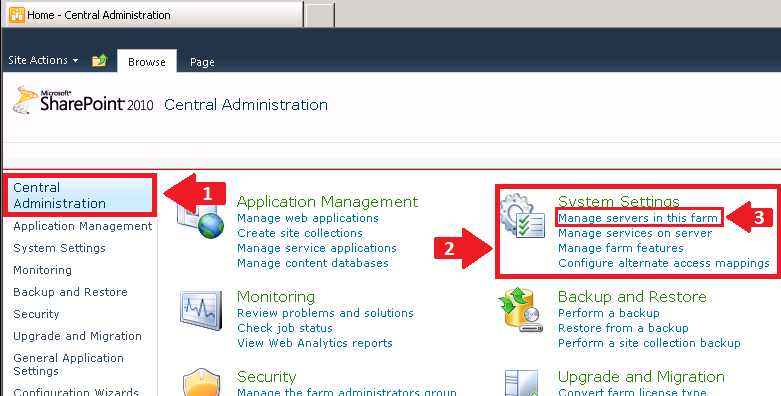Click the Application Management globe icon

click(201, 220)
